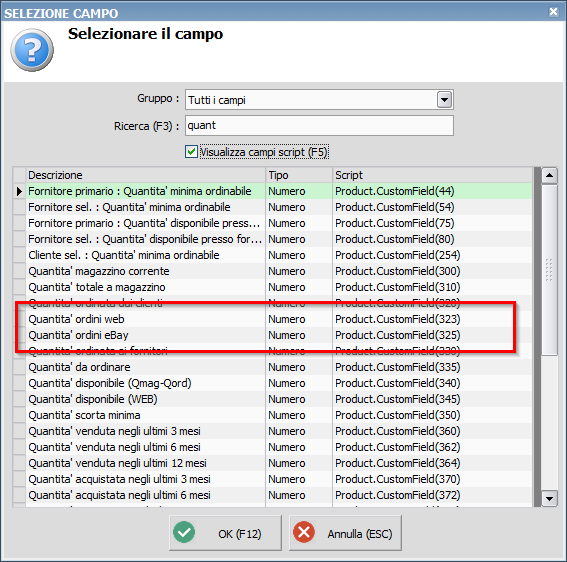Cancel with Annulla (ESC) button

click(345, 533)
